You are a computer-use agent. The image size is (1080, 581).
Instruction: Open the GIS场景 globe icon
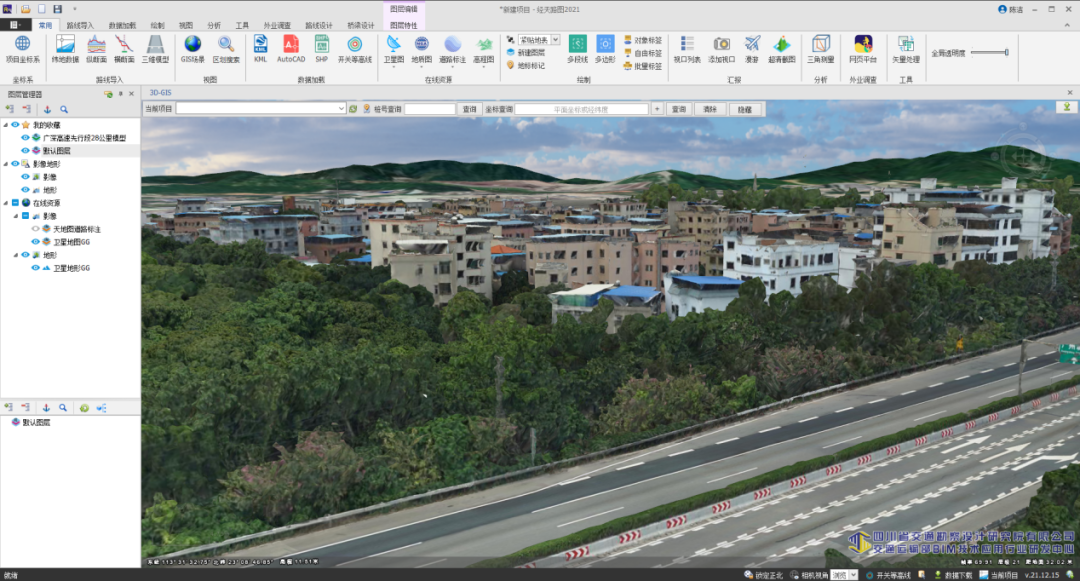(193, 49)
